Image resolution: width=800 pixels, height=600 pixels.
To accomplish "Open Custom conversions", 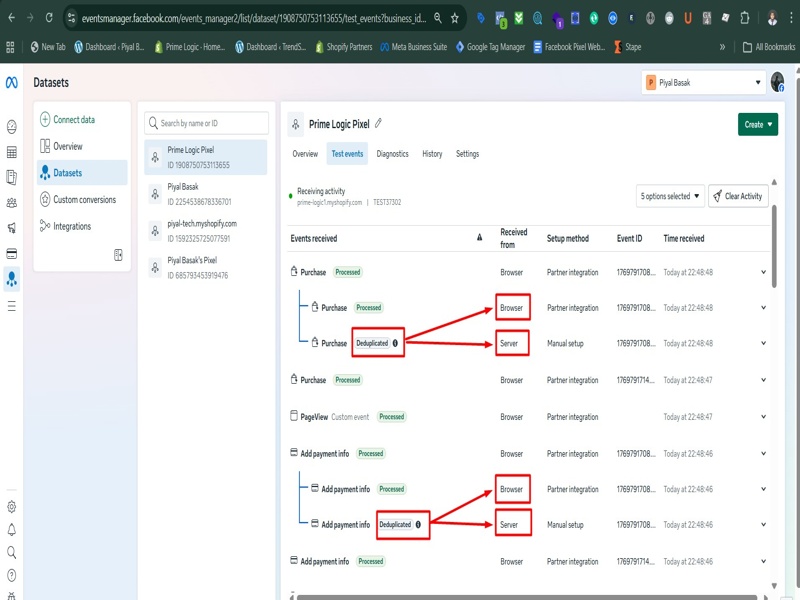I will coord(82,199).
